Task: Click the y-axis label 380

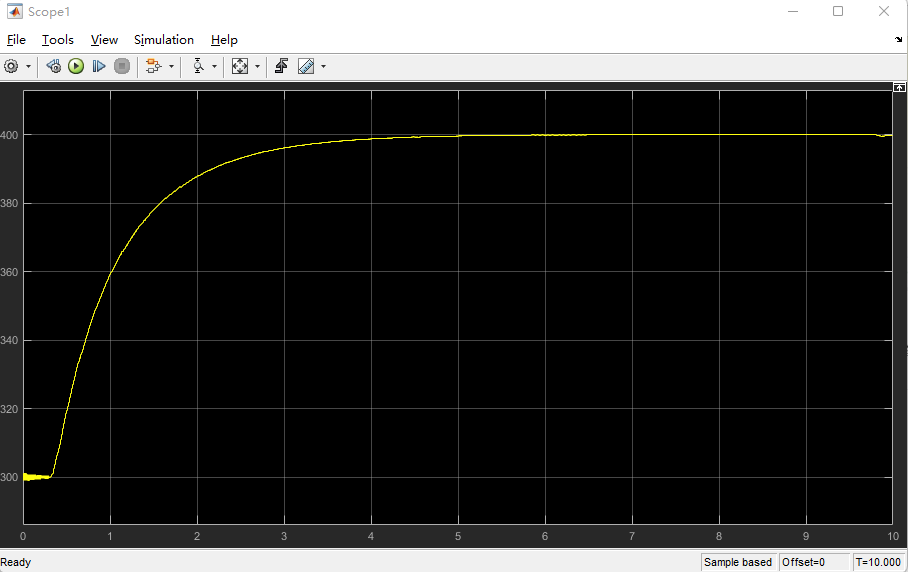Action: coord(9,203)
